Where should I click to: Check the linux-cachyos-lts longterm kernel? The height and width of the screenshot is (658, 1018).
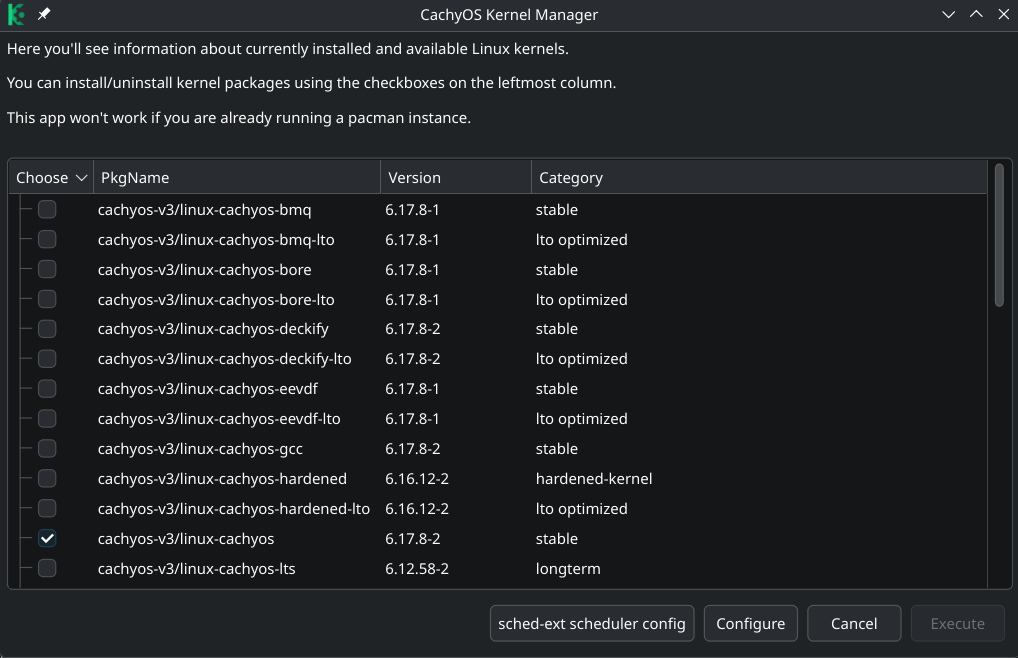(46, 568)
